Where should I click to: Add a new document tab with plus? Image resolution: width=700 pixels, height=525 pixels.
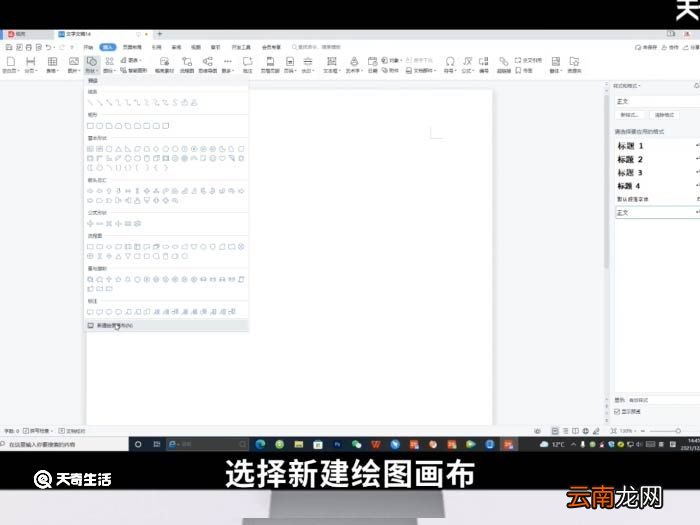tap(159, 34)
